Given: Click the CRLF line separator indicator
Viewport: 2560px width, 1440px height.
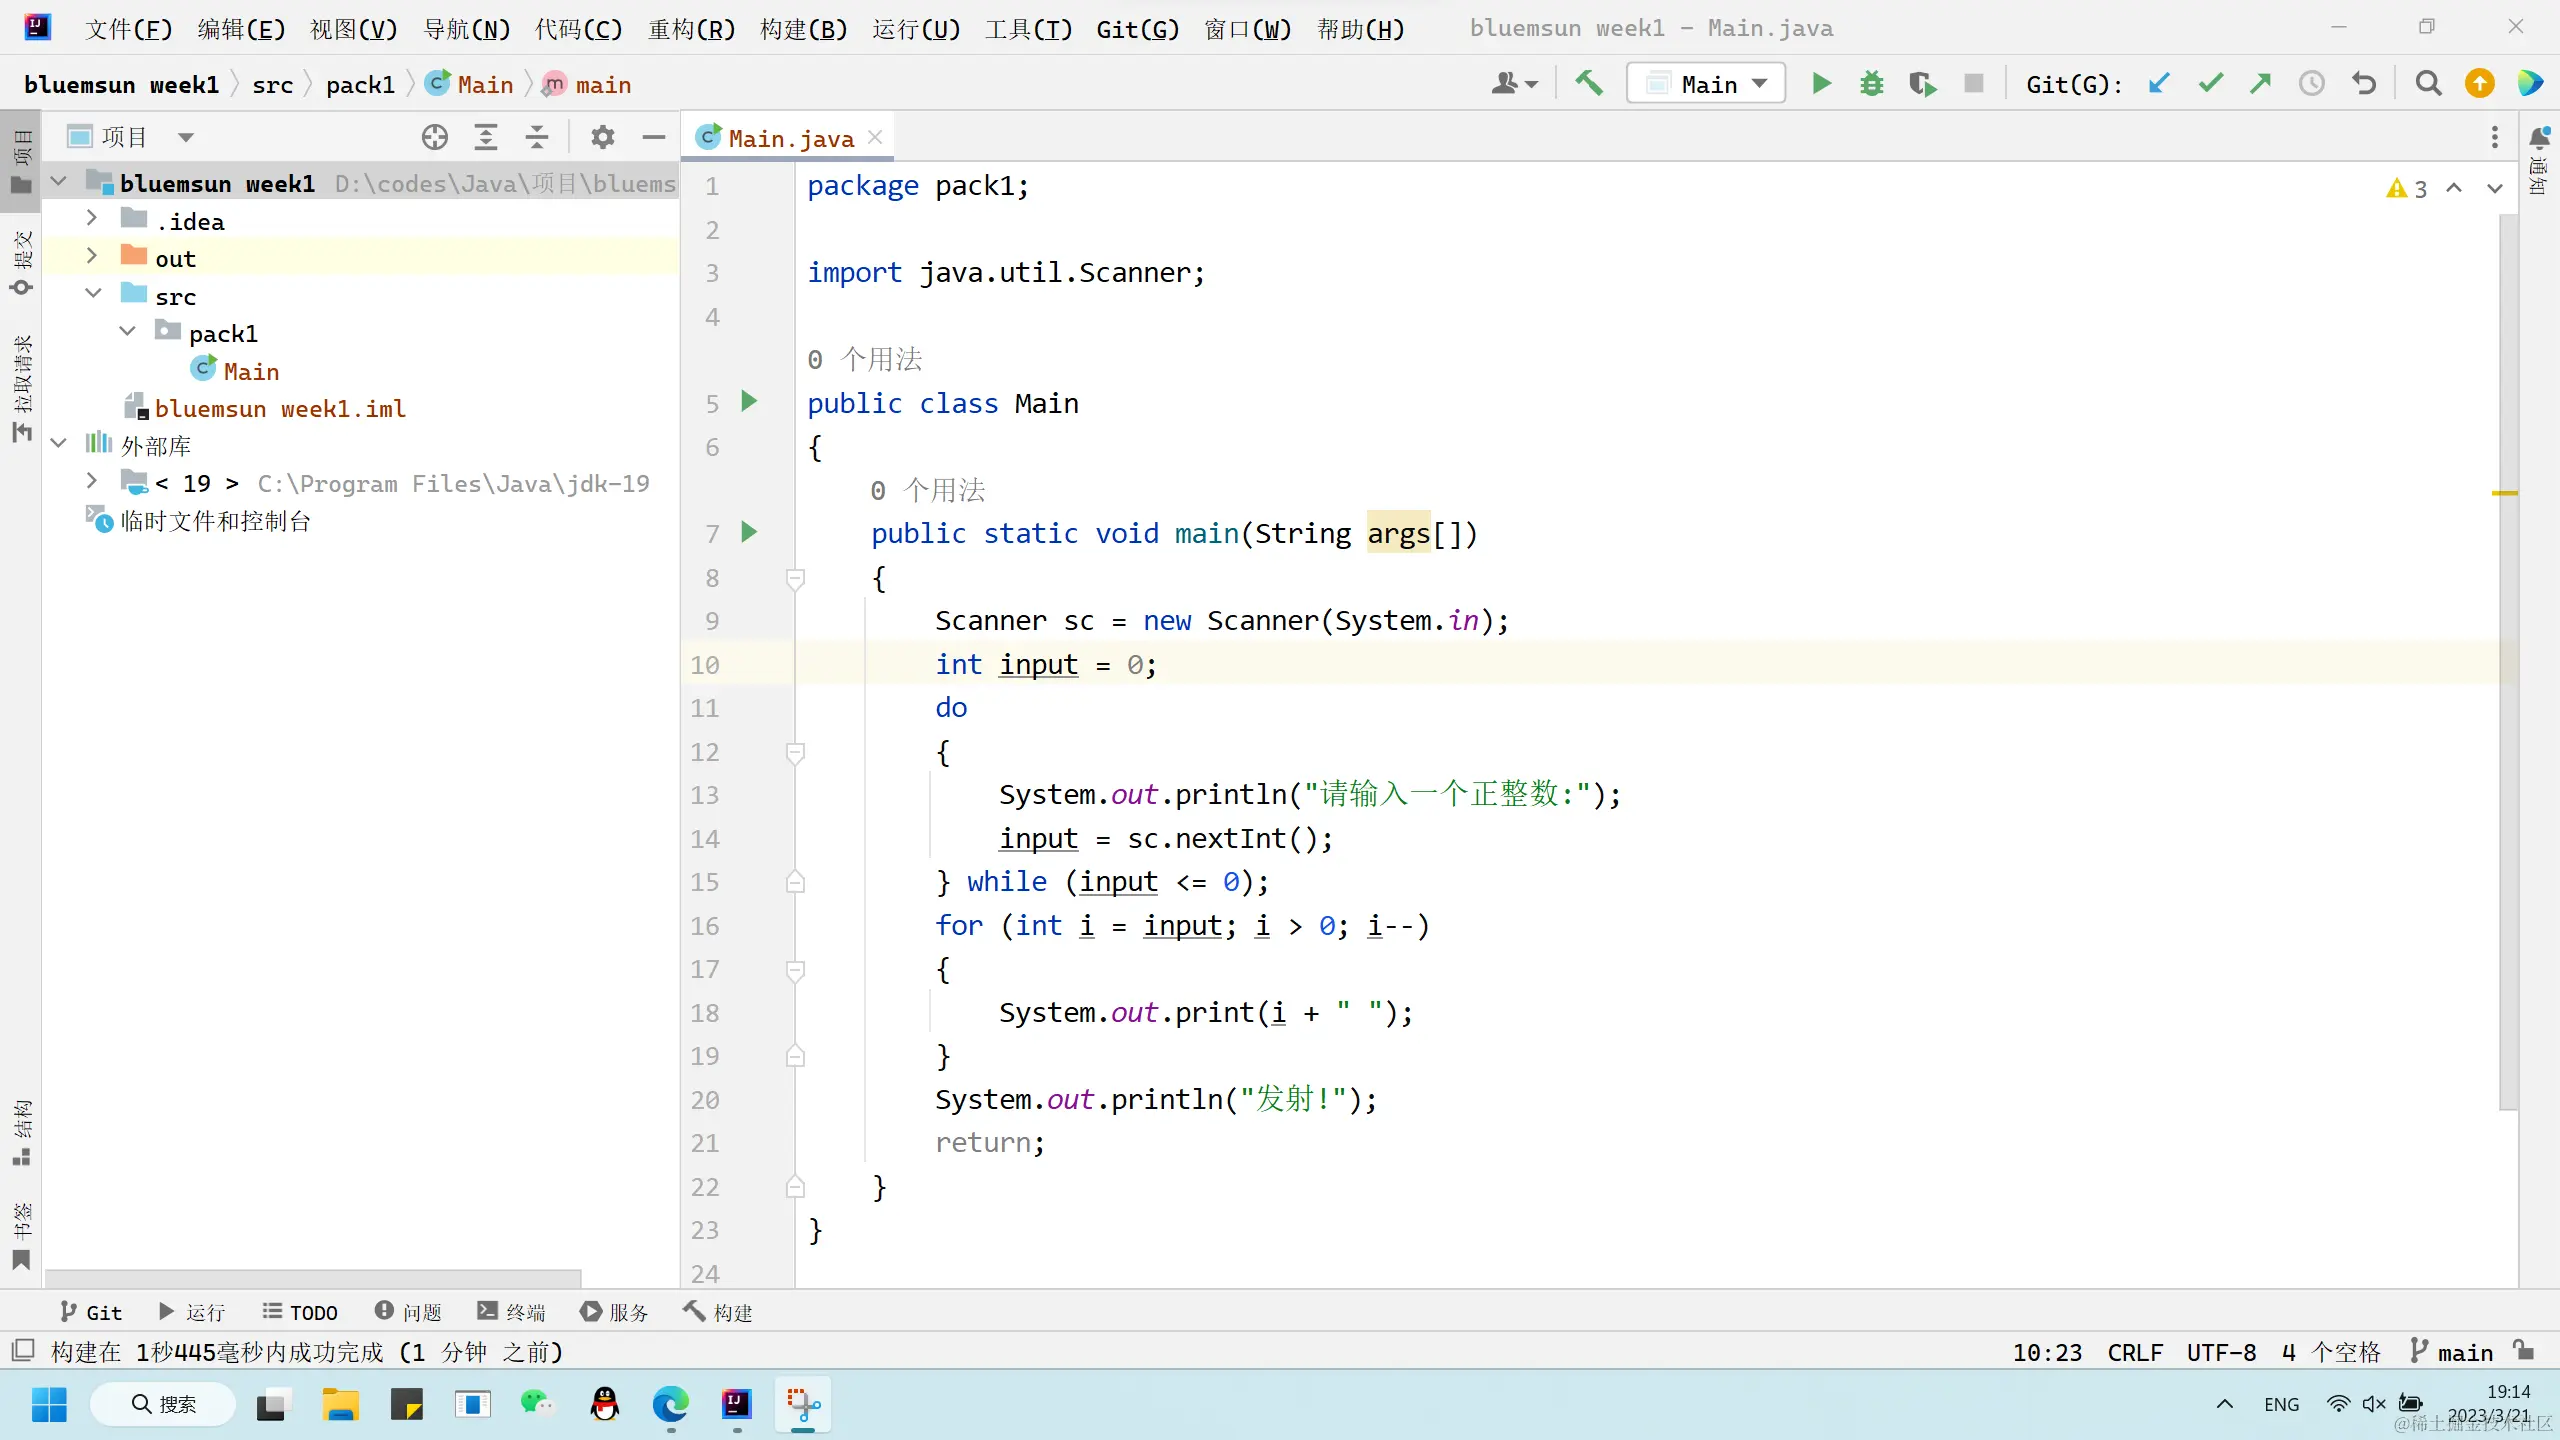Looking at the screenshot, I should 2134,1353.
